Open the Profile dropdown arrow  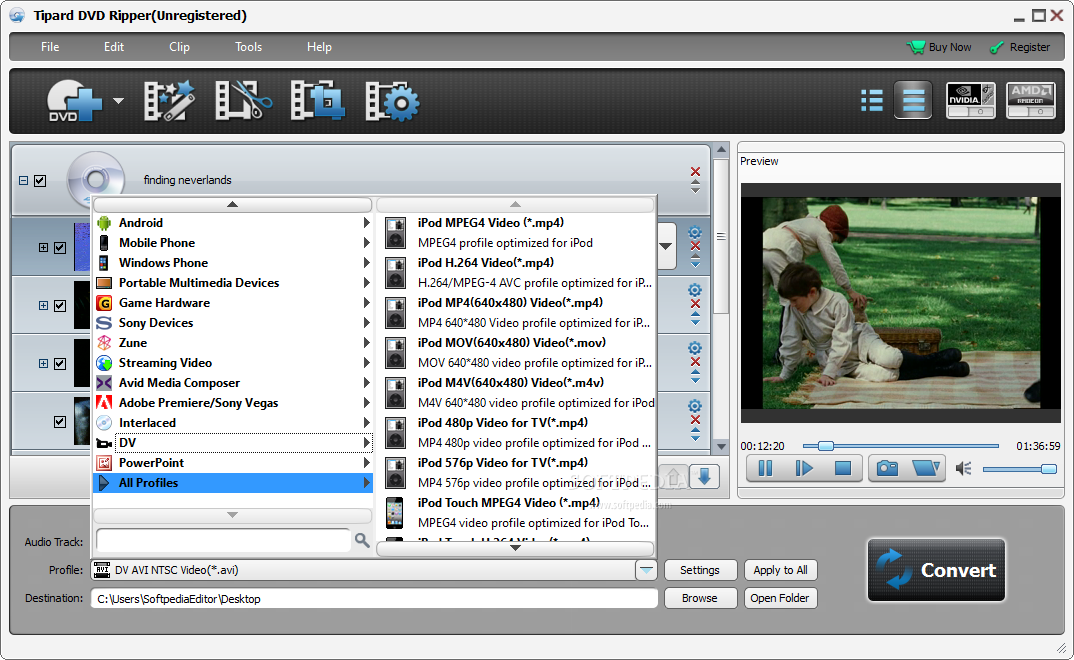click(646, 570)
